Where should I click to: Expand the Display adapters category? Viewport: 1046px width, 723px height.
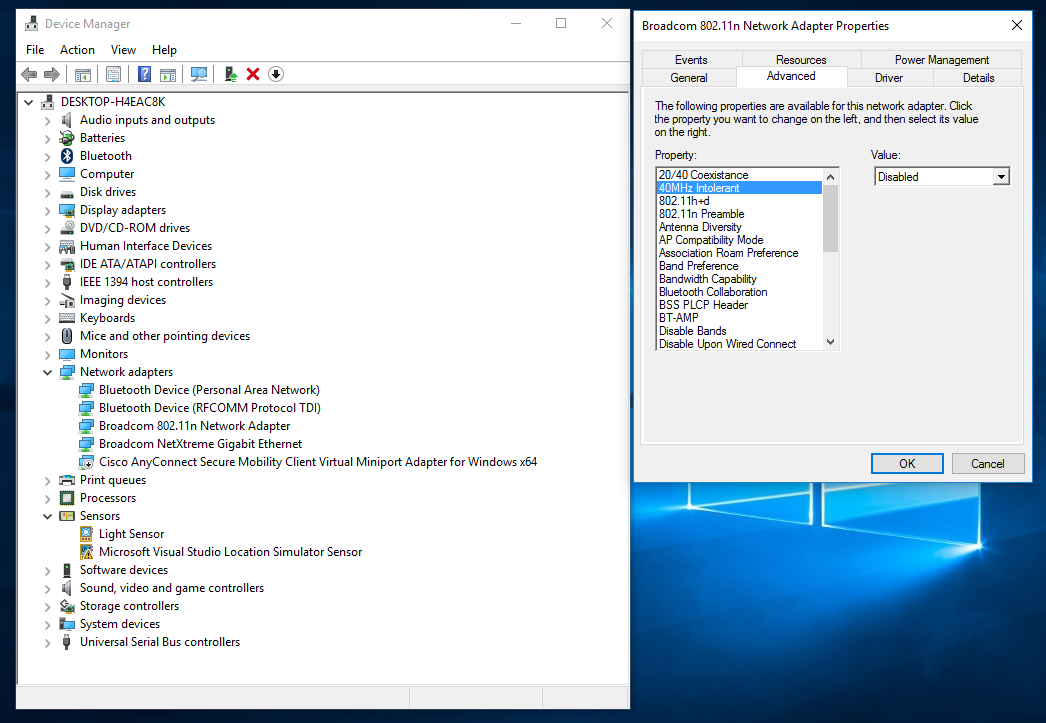(46, 209)
